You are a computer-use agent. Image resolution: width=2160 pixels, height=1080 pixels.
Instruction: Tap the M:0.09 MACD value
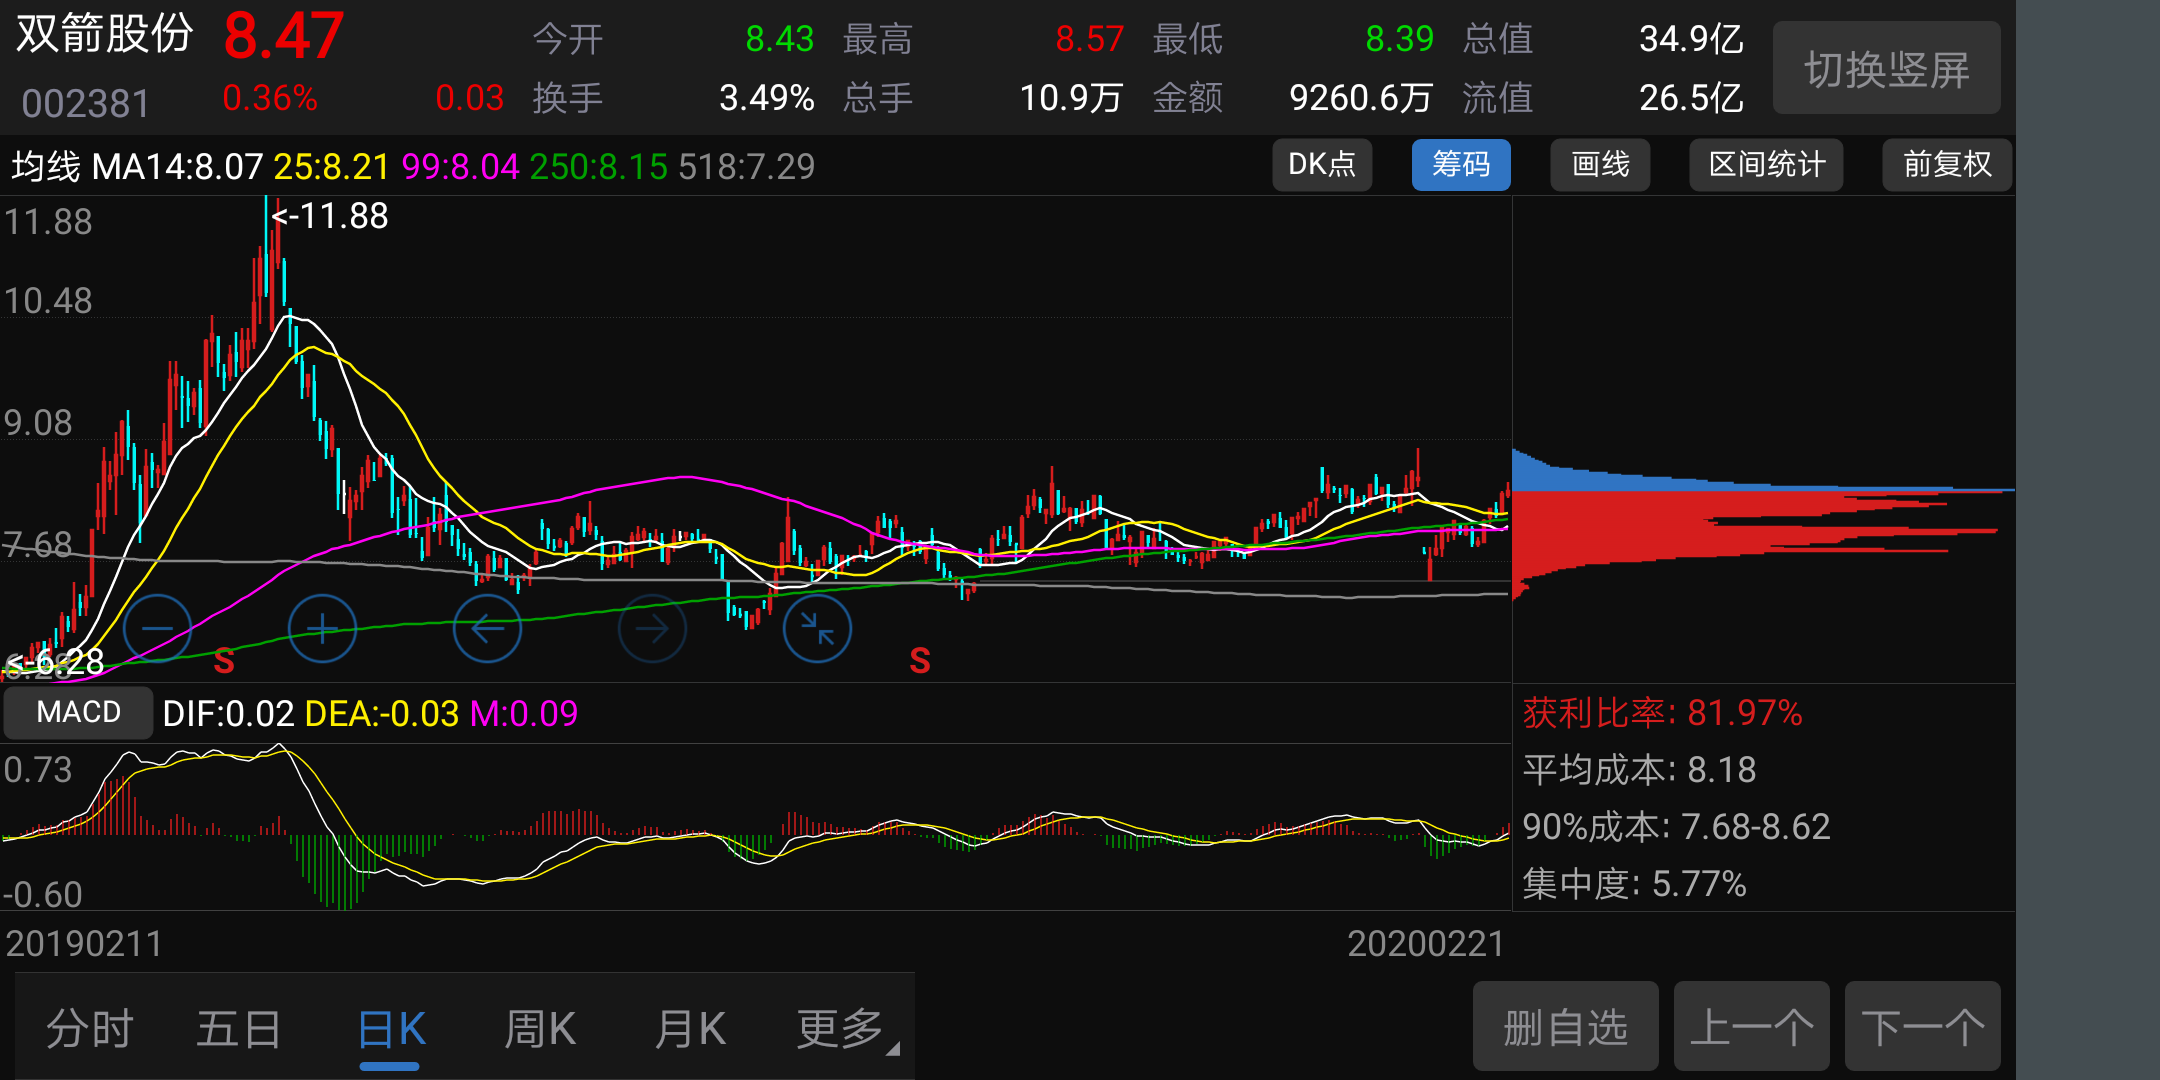[x=523, y=713]
